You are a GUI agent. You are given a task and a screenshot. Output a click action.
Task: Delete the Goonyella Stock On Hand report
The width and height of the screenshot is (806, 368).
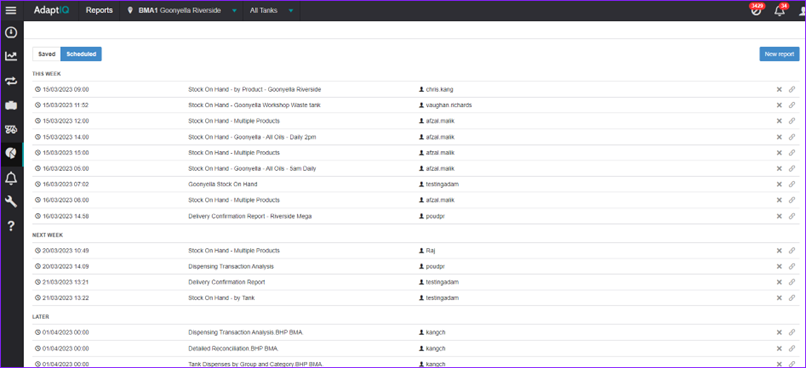[779, 184]
